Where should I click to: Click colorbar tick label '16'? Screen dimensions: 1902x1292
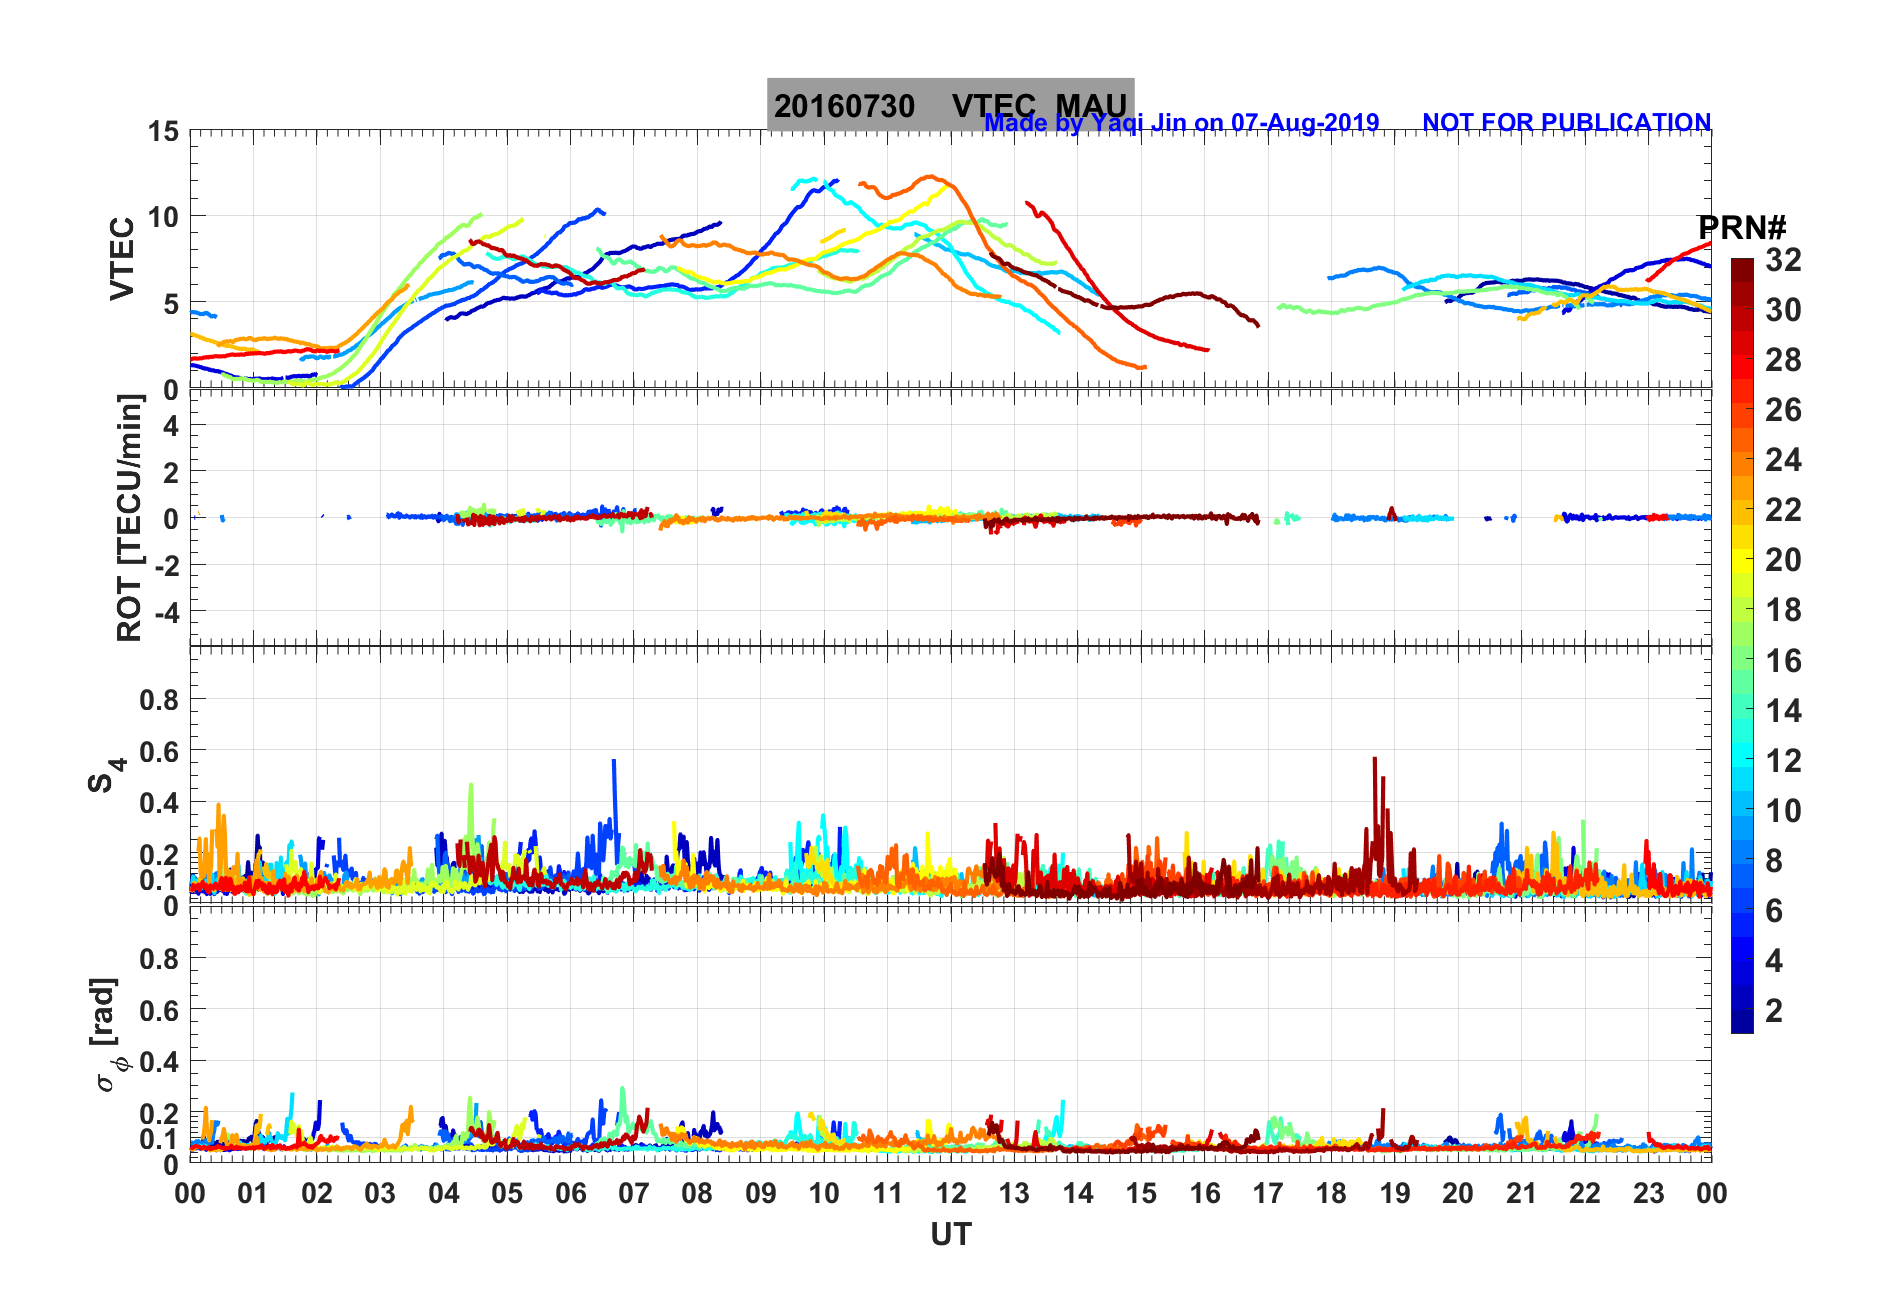1783,660
